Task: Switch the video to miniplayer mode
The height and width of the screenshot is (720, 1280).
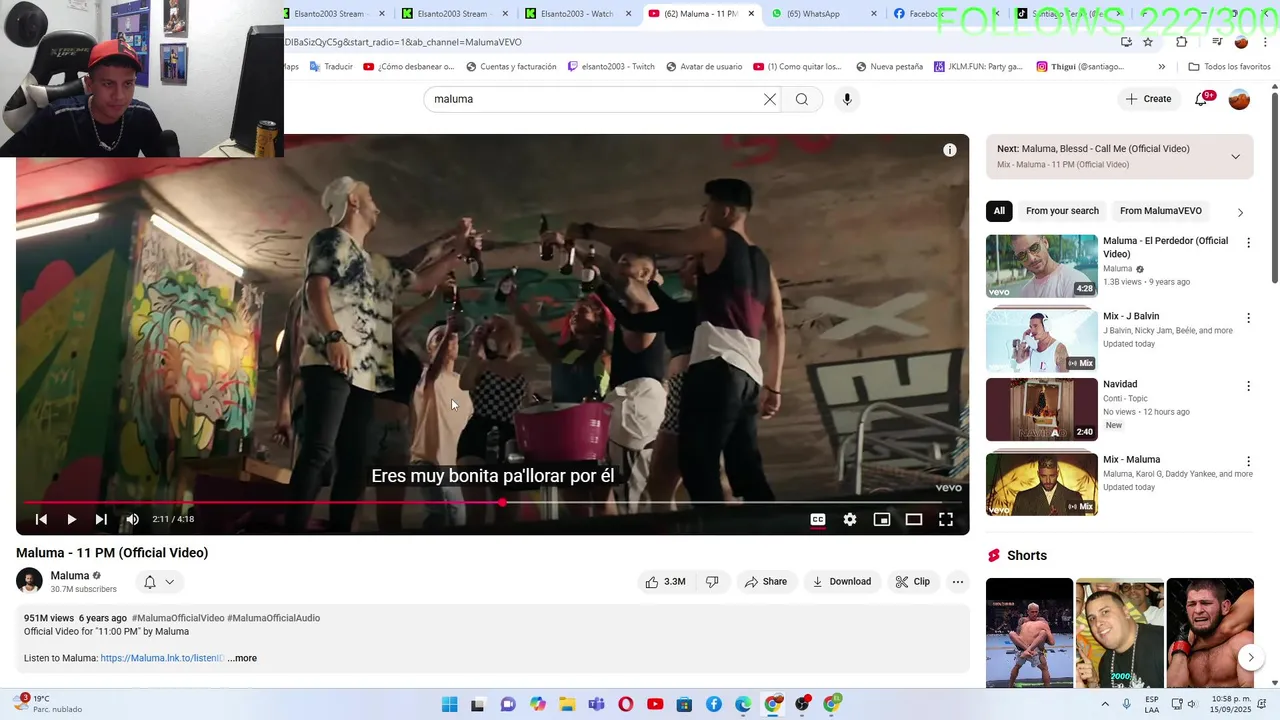Action: [882, 519]
